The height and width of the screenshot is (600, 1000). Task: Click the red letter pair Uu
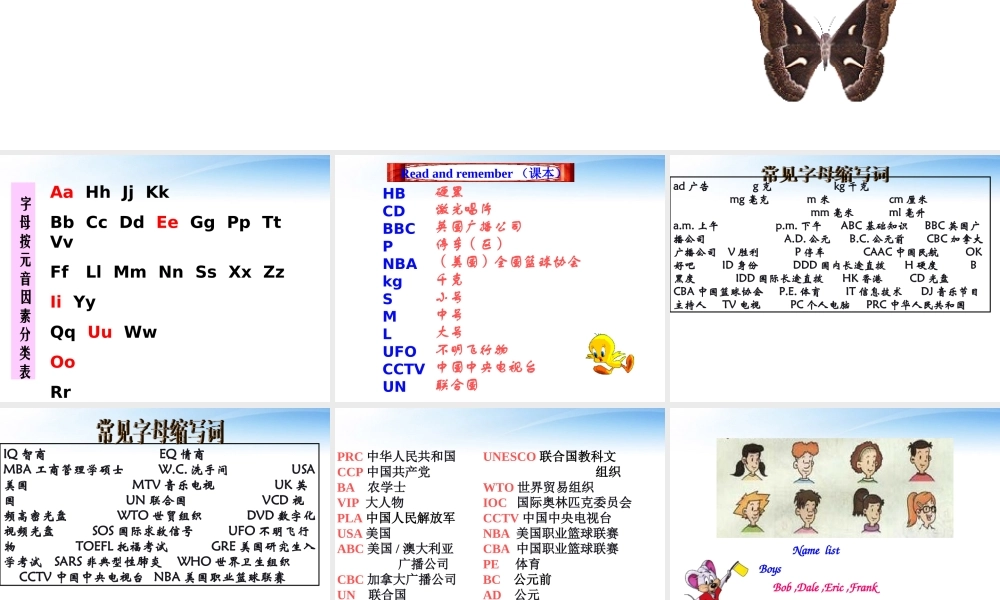point(99,332)
